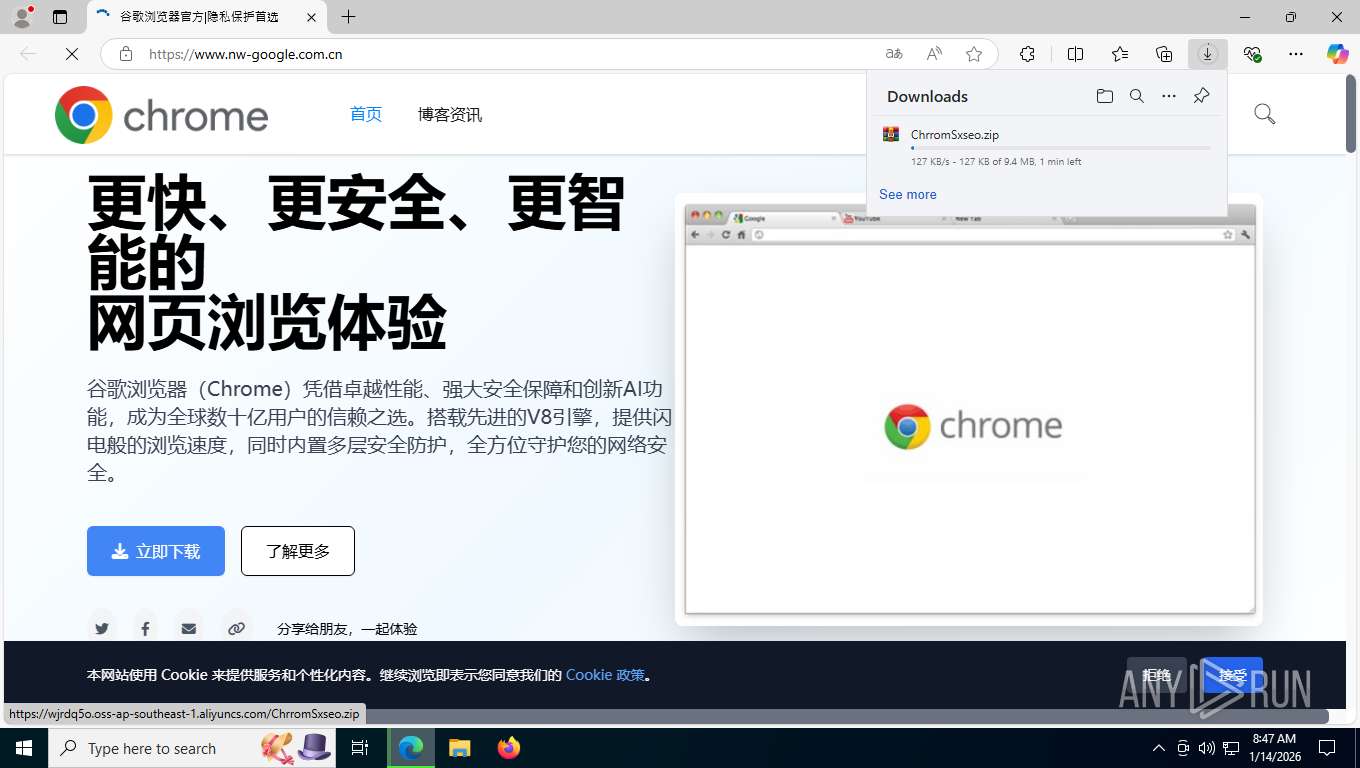Open more options in Downloads panel
The image size is (1360, 768).
1169,96
